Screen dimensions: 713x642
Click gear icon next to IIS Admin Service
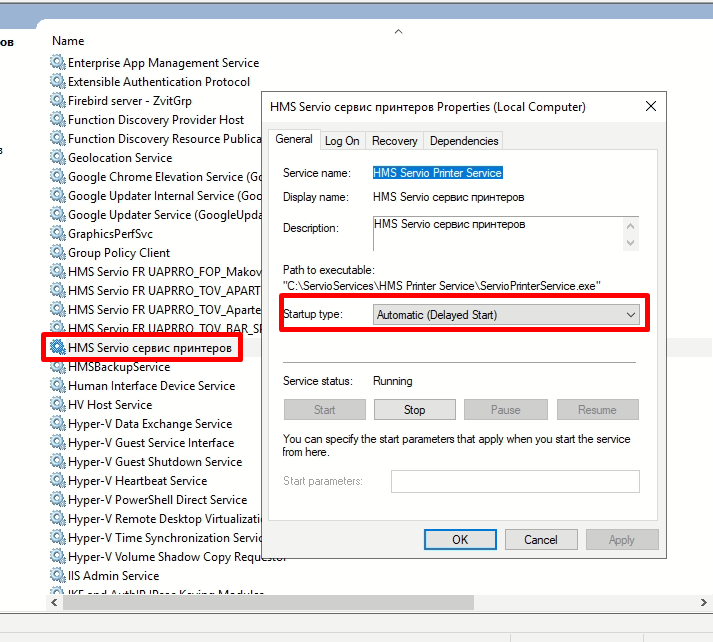[x=58, y=576]
